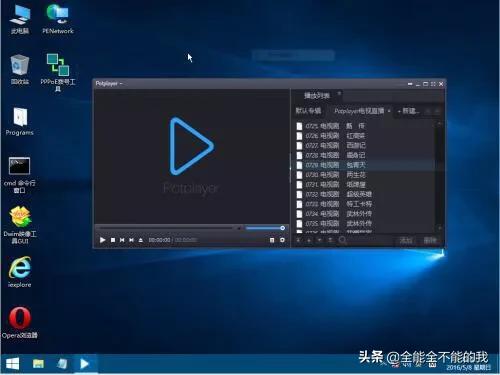Screen dimensions: 500x375
Task: Select playlist entry 0732 电视剧
Action: (365, 194)
